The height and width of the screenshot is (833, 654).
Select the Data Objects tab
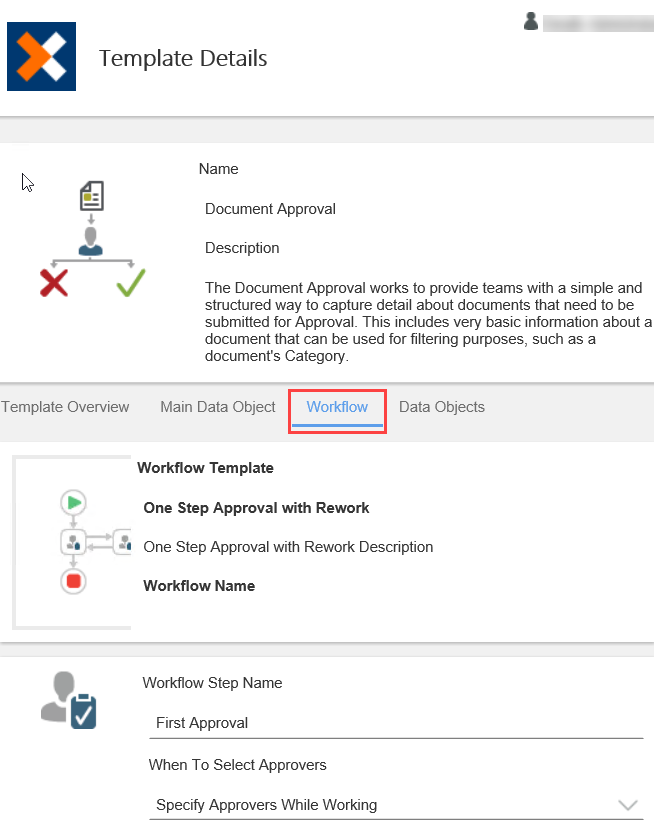pyautogui.click(x=441, y=407)
